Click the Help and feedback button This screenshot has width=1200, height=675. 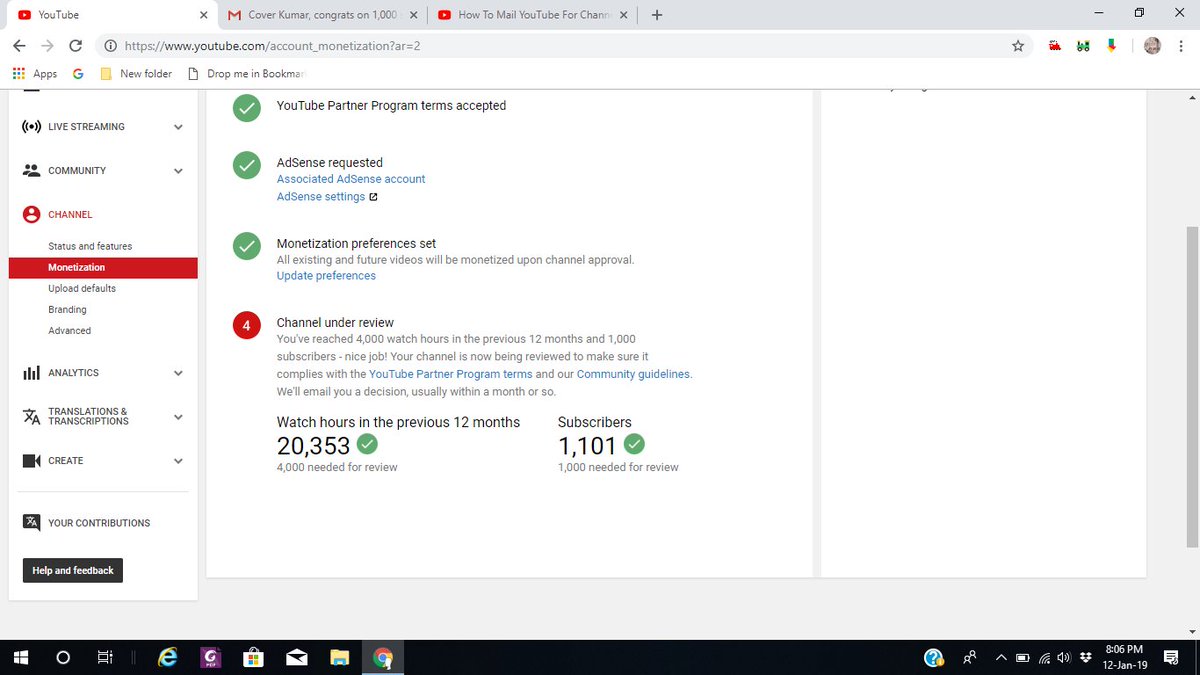click(x=72, y=570)
